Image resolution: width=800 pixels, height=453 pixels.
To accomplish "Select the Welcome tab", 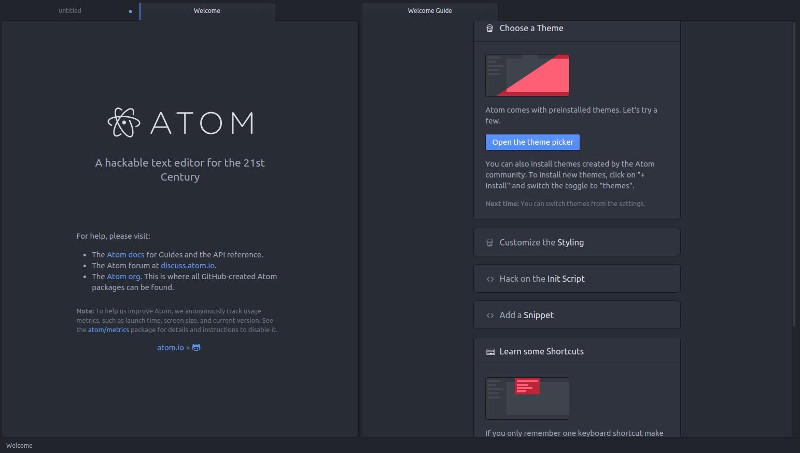I will [x=207, y=11].
